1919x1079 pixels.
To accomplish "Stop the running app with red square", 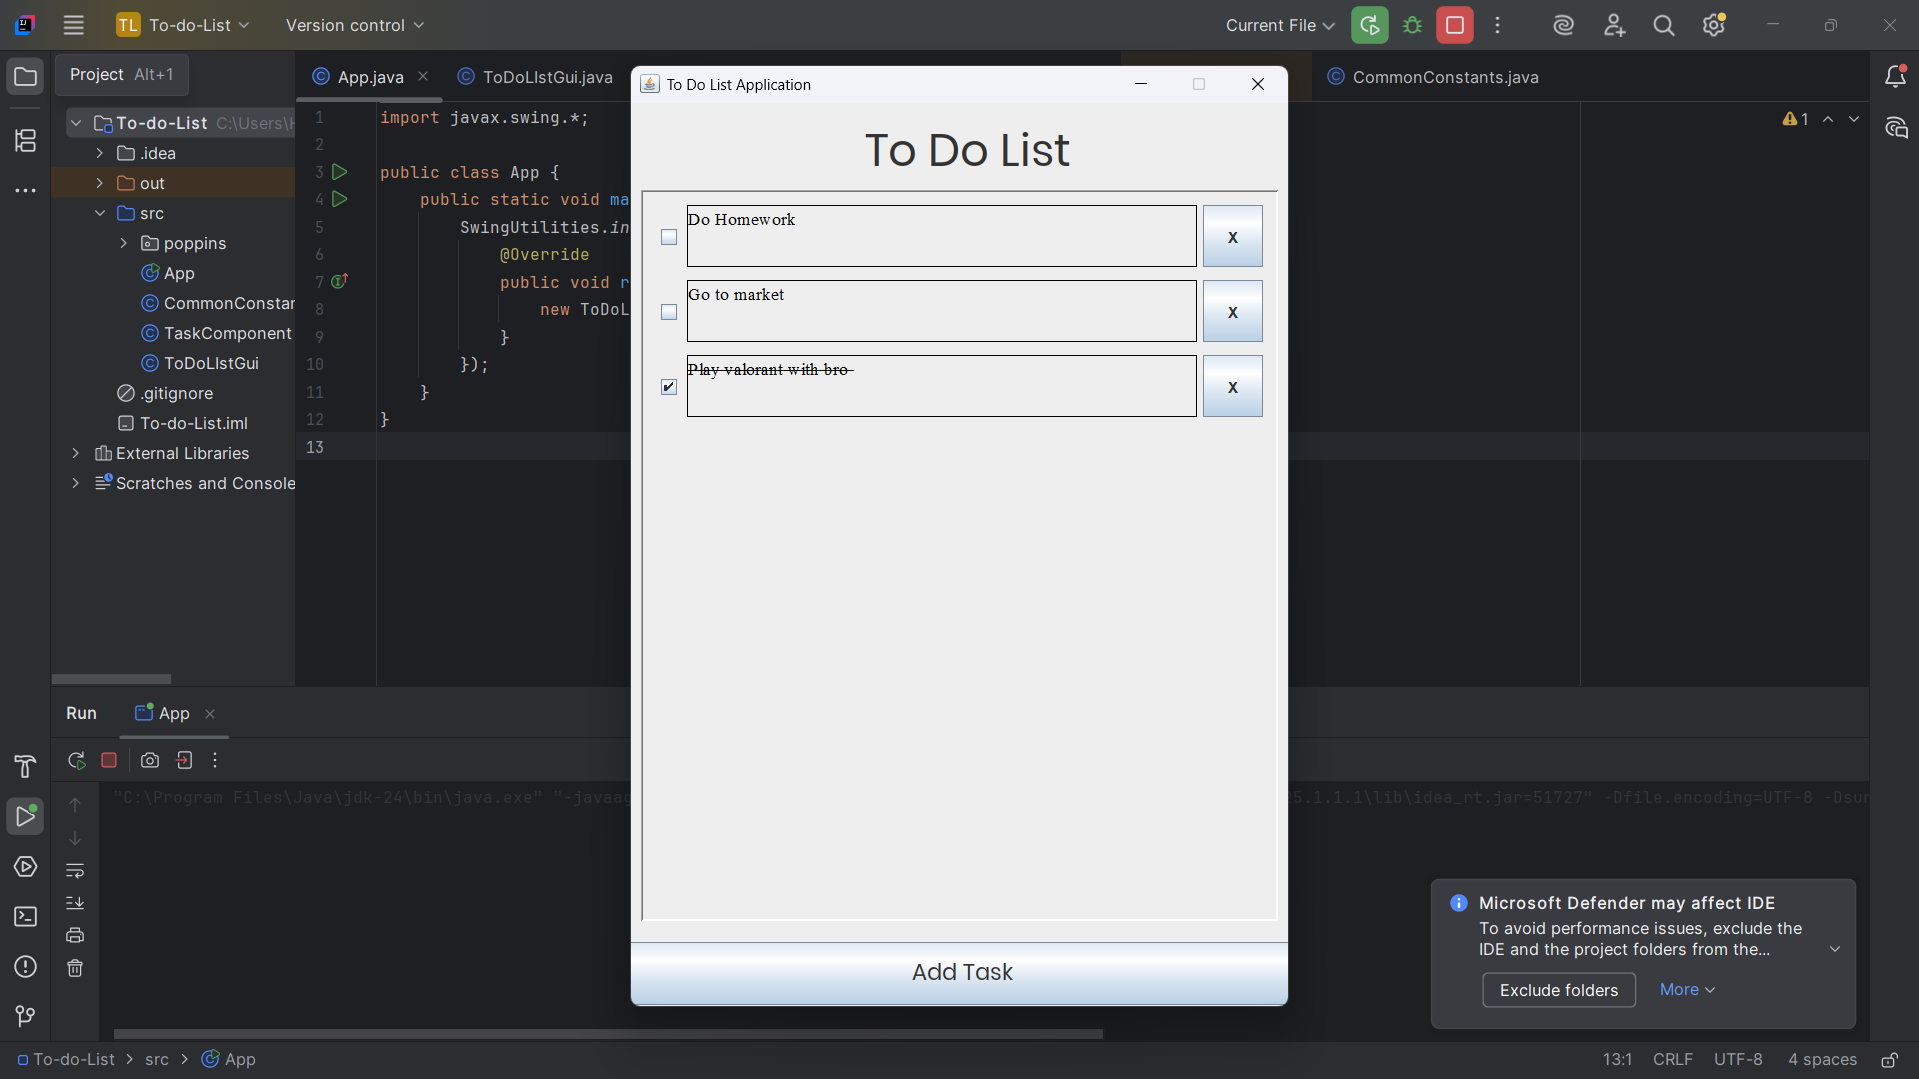I will pyautogui.click(x=1455, y=25).
